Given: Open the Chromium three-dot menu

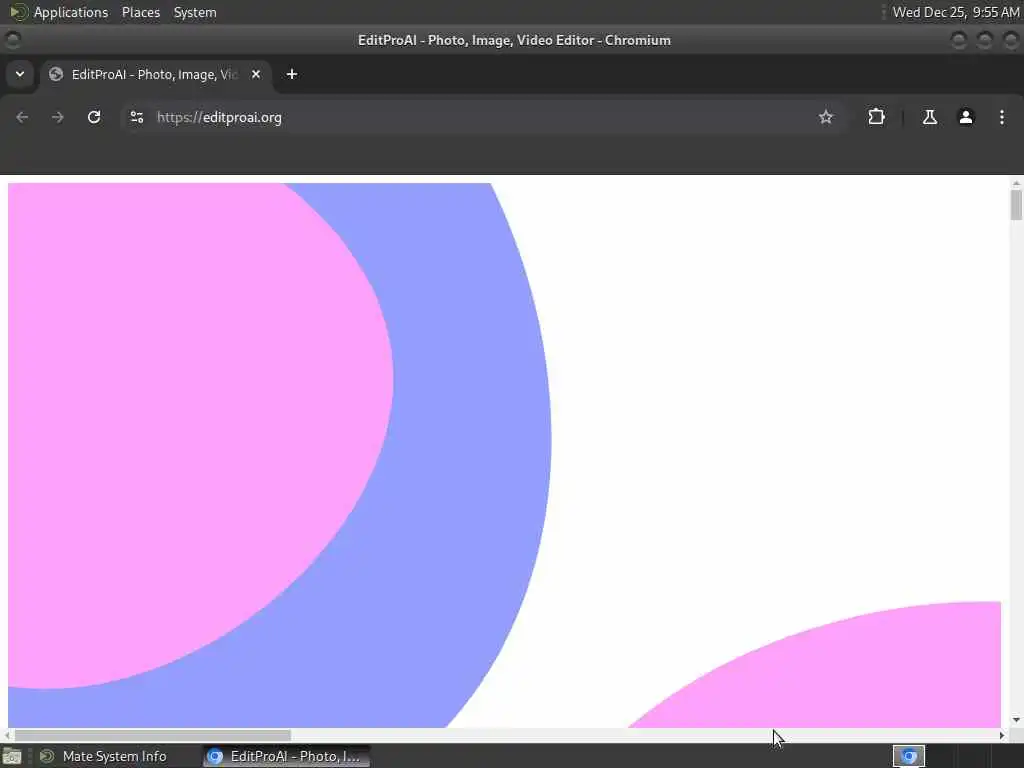Looking at the screenshot, I should pyautogui.click(x=1002, y=118).
